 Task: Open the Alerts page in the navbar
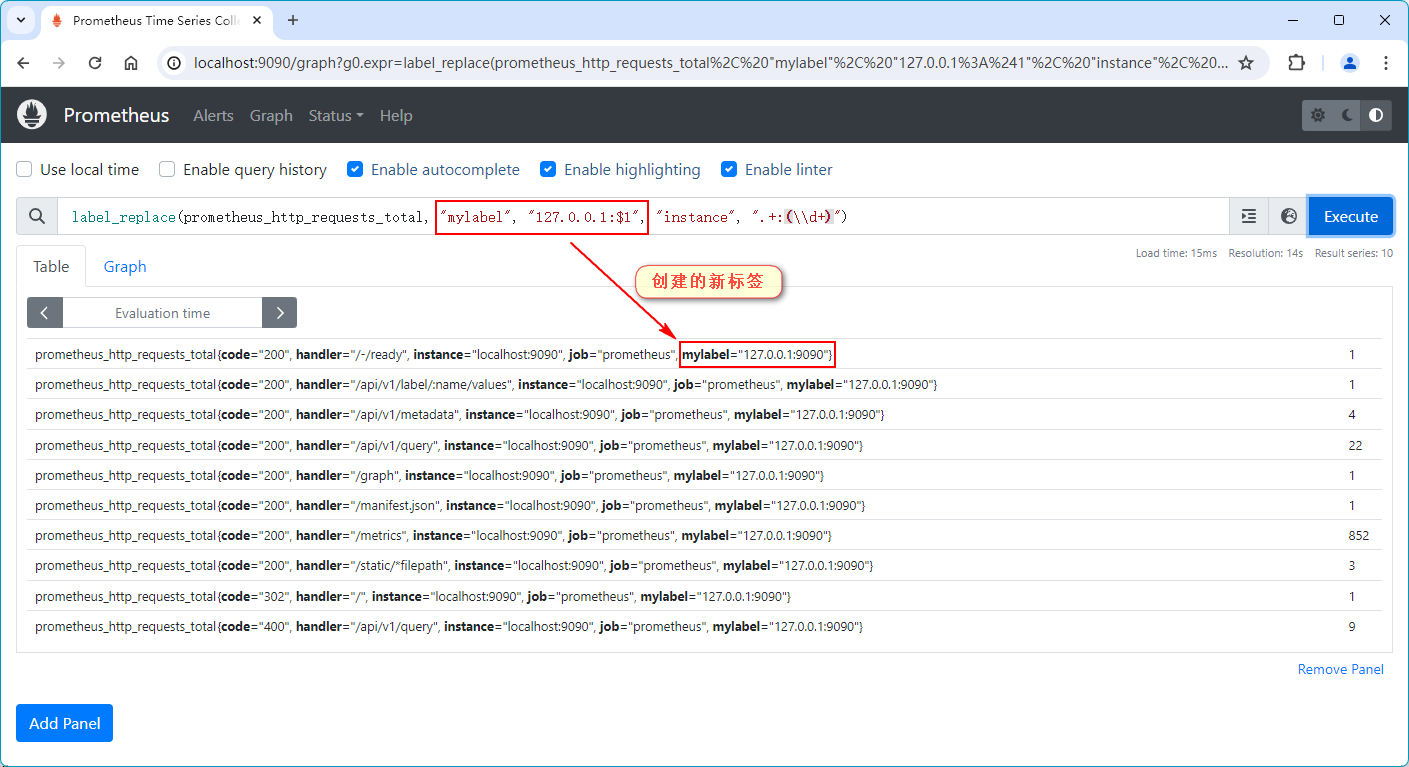coord(213,115)
